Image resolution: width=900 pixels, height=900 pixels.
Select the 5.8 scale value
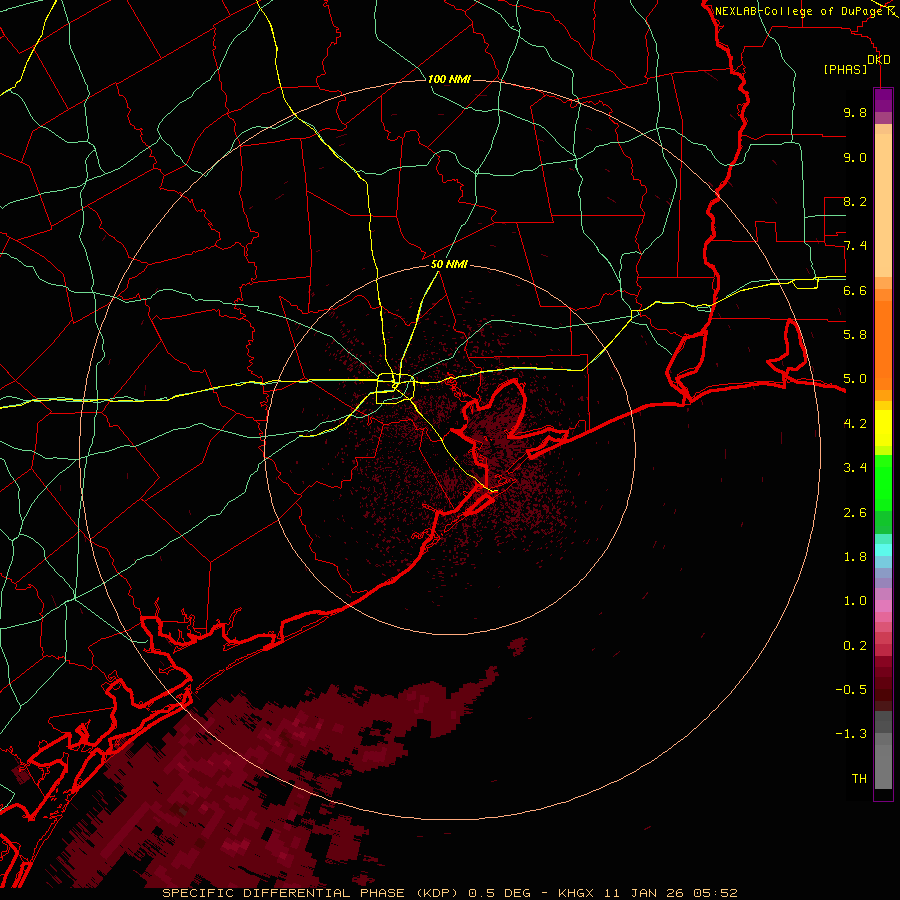[855, 335]
